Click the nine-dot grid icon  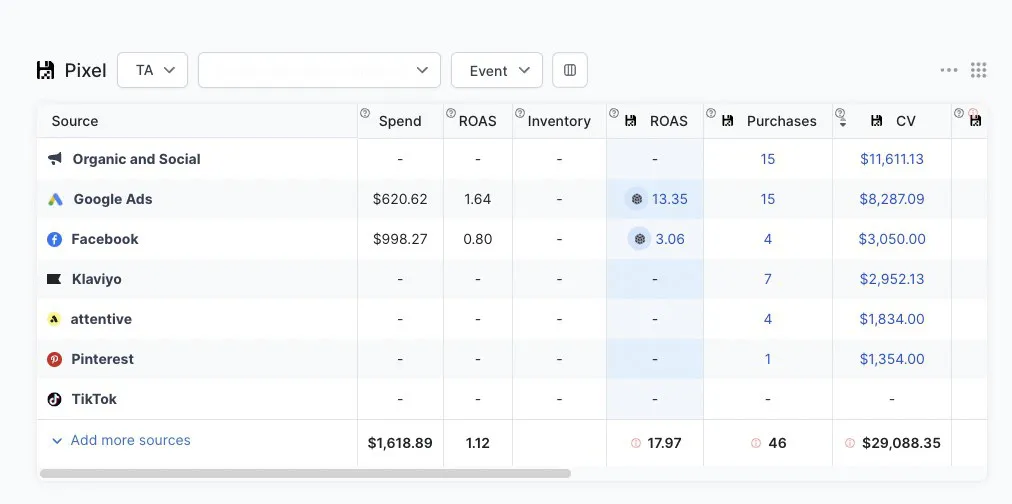click(978, 70)
